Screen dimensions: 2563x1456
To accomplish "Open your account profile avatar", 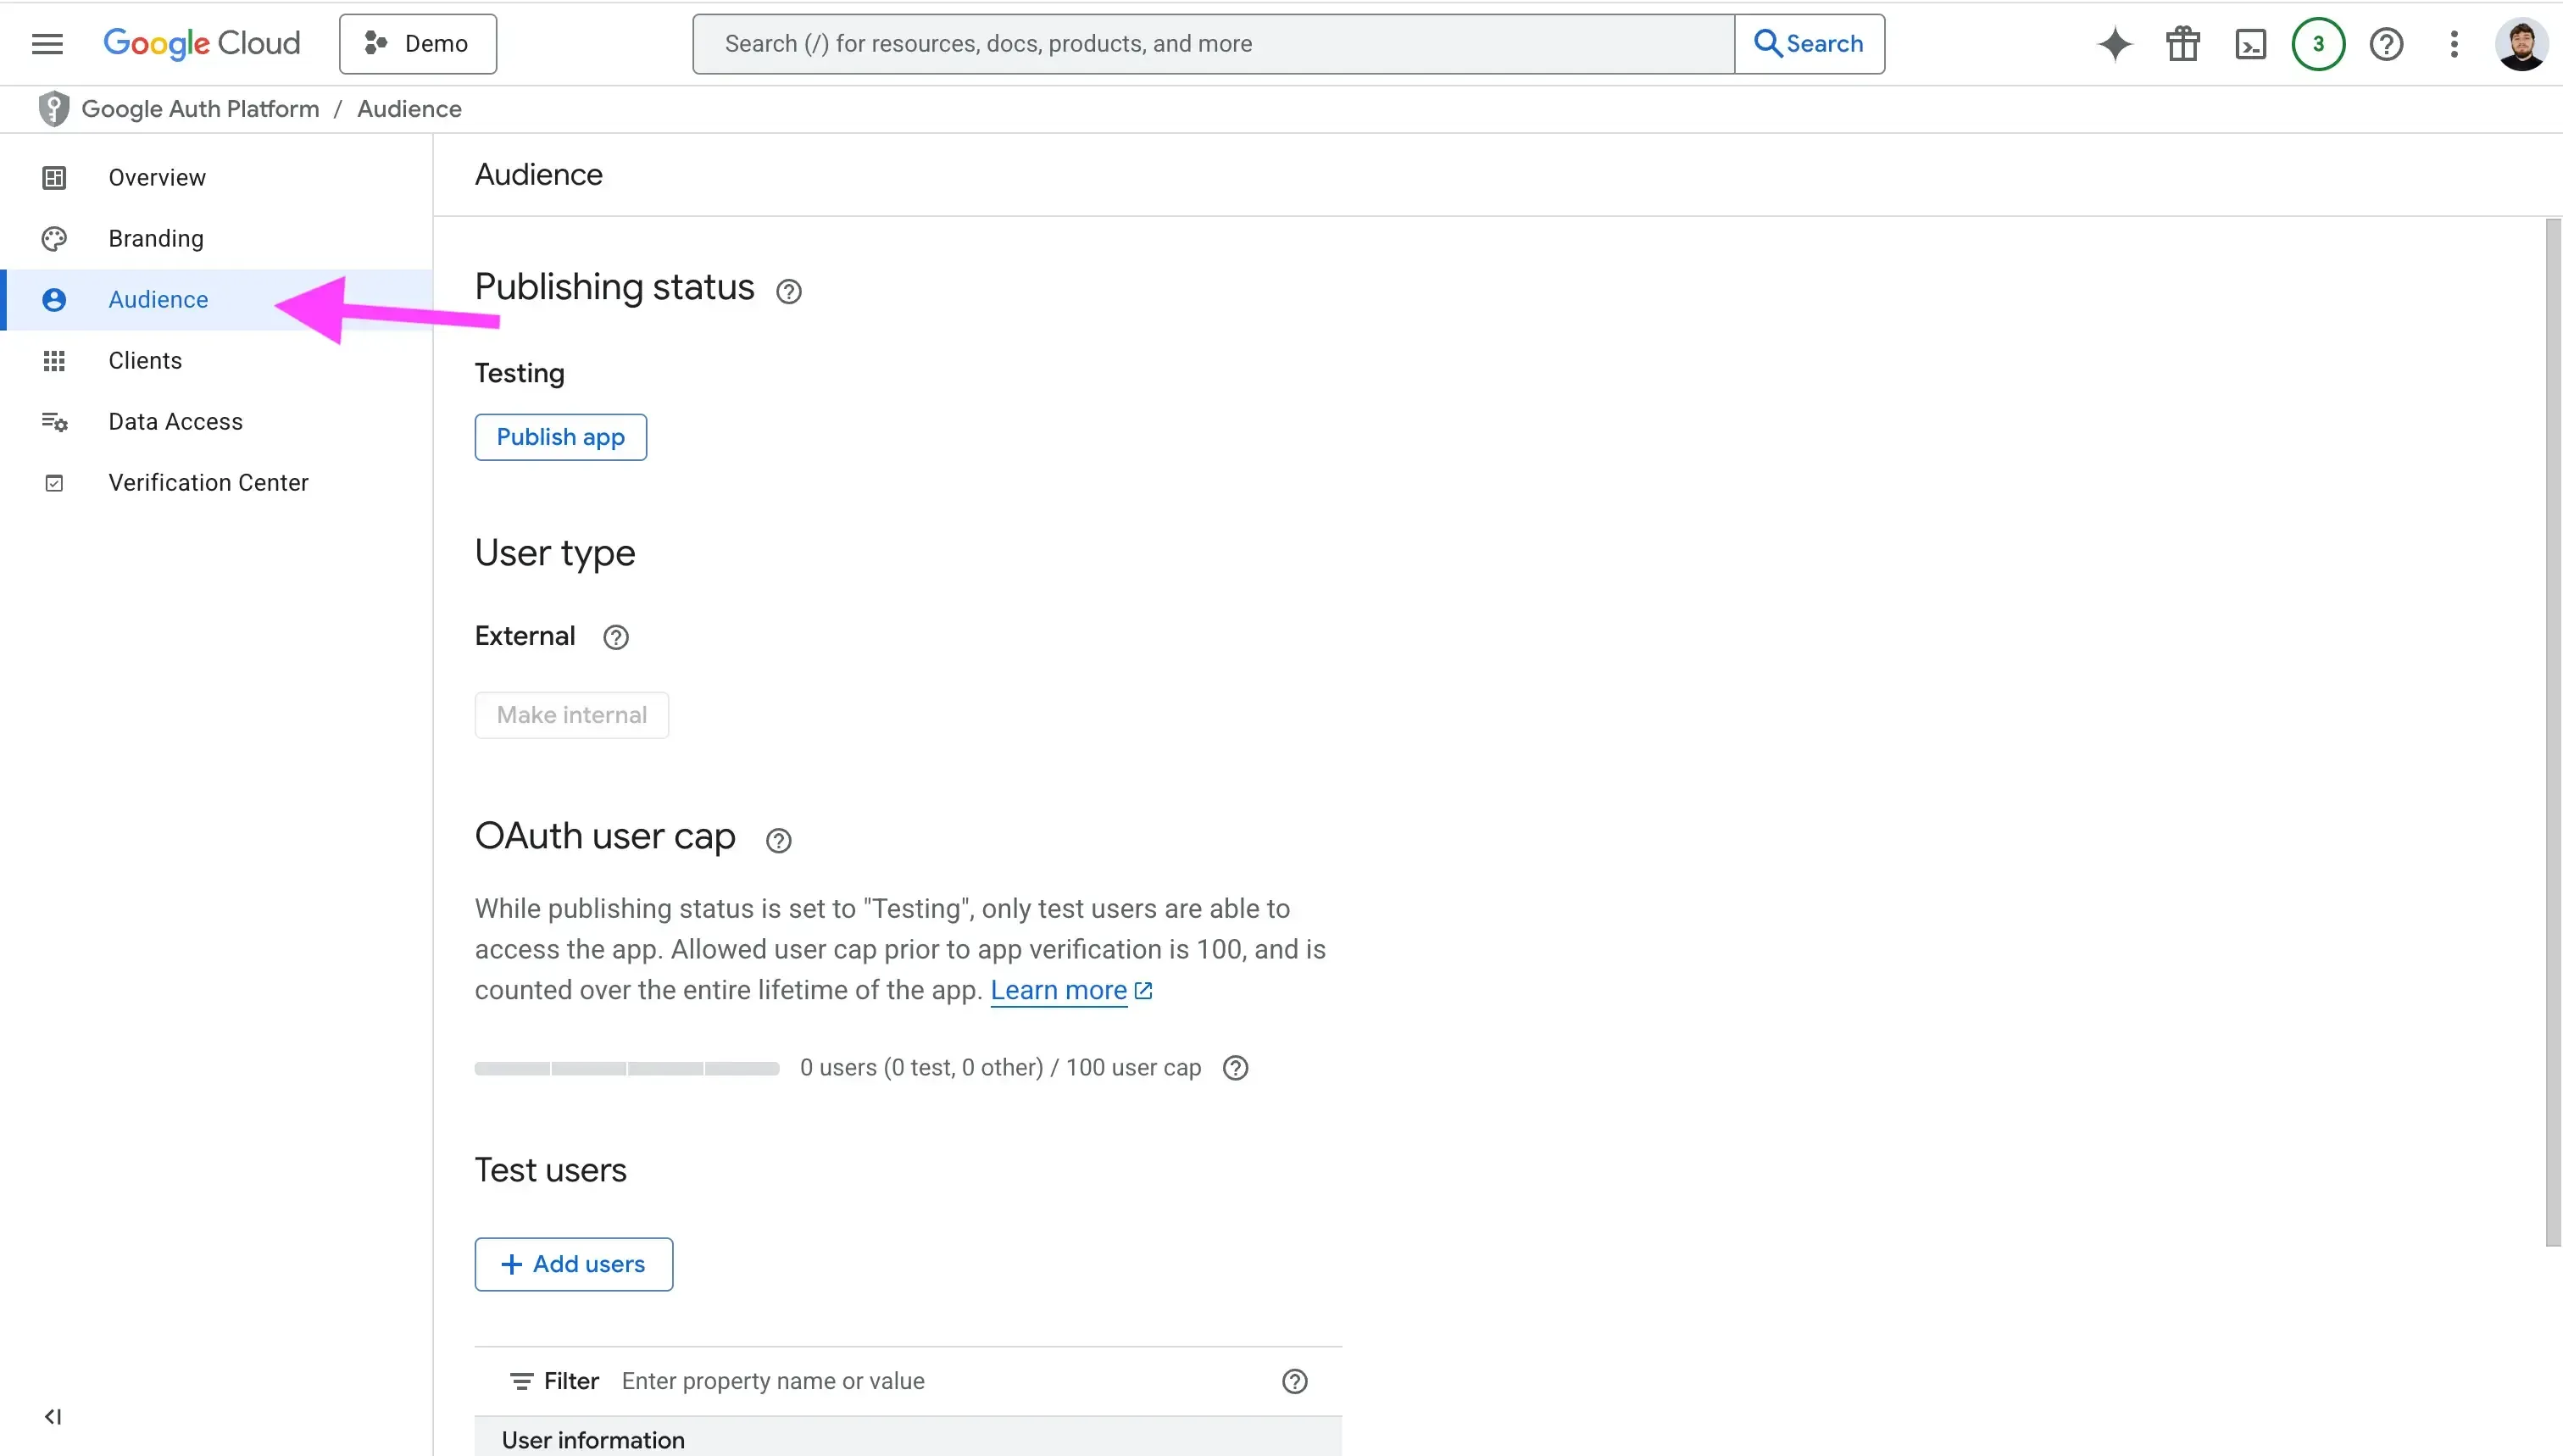I will tap(2522, 43).
